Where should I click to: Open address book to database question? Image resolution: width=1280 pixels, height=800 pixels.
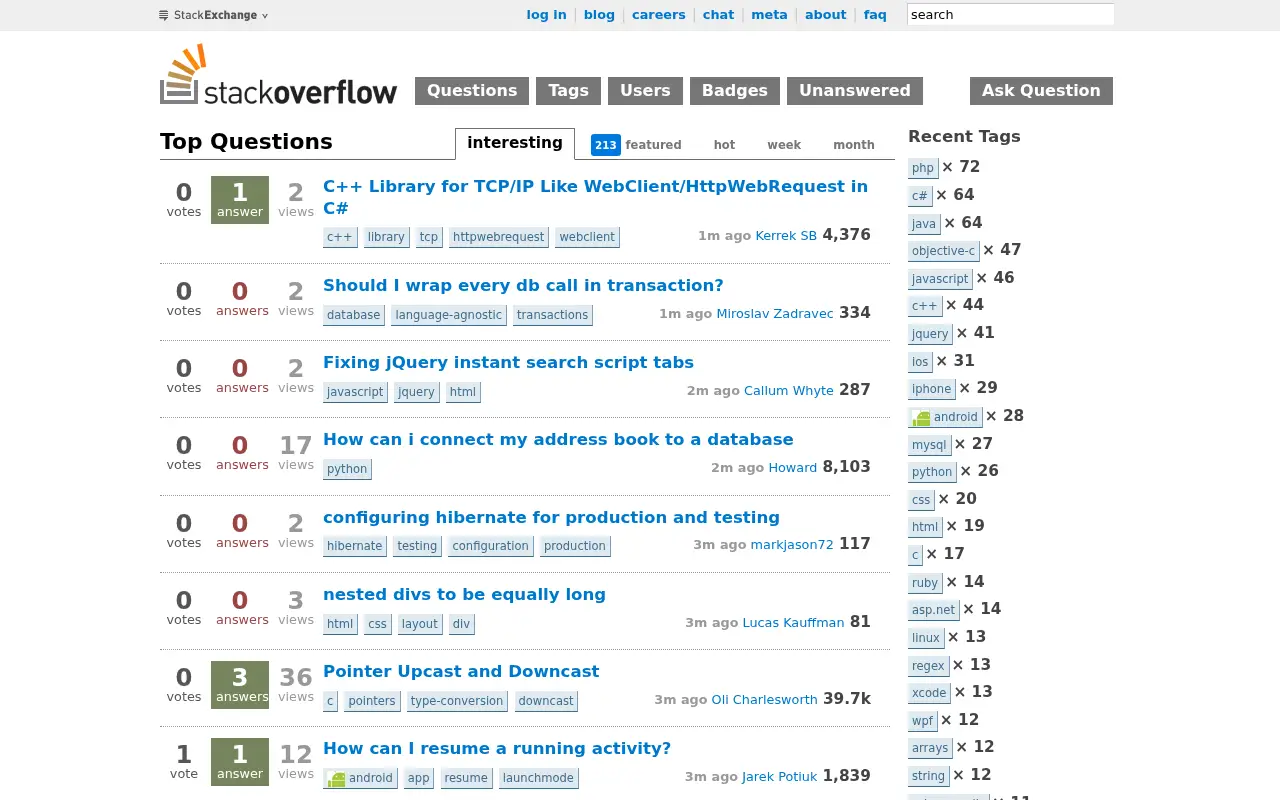click(558, 439)
